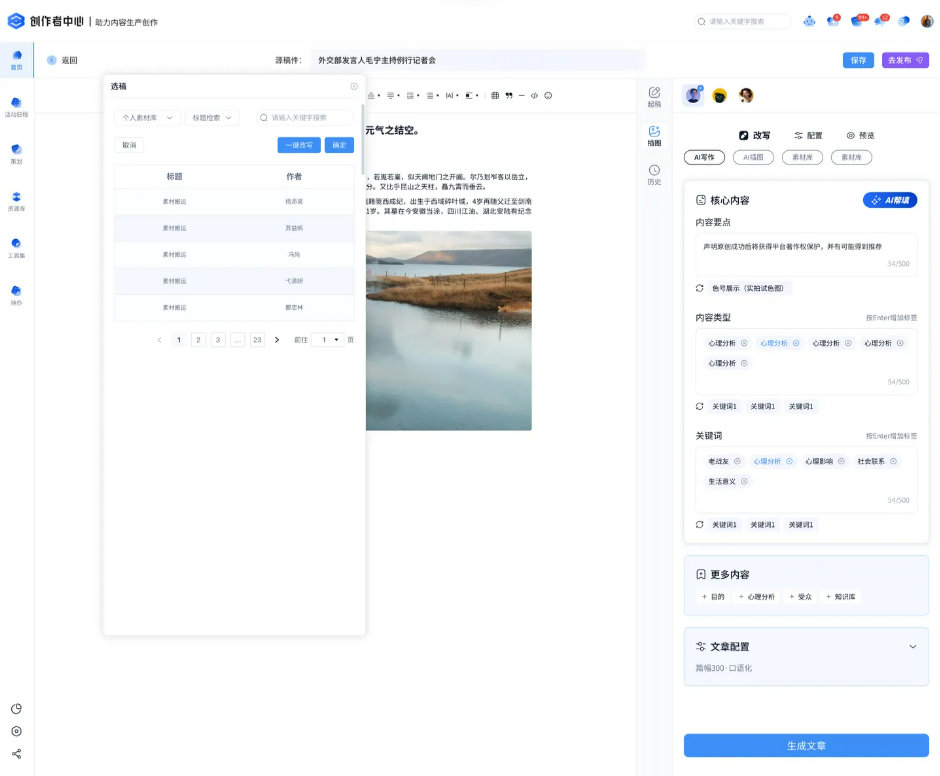The image size is (940, 776).
Task: Remove the 老战友 keyword tag
Action: pyautogui.click(x=738, y=461)
